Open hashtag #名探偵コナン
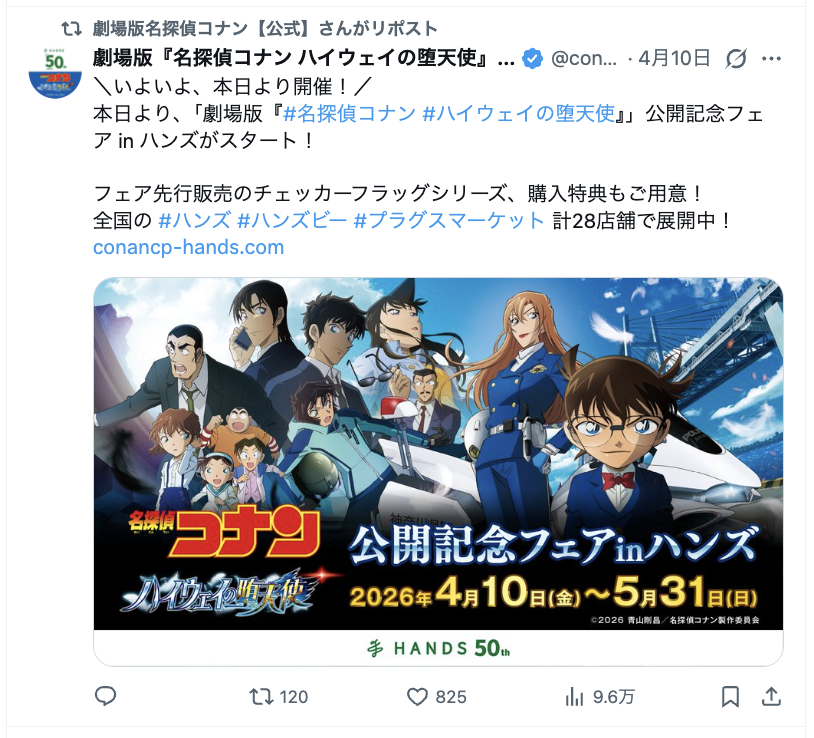Viewport: 814px width, 738px height. click(x=350, y=113)
